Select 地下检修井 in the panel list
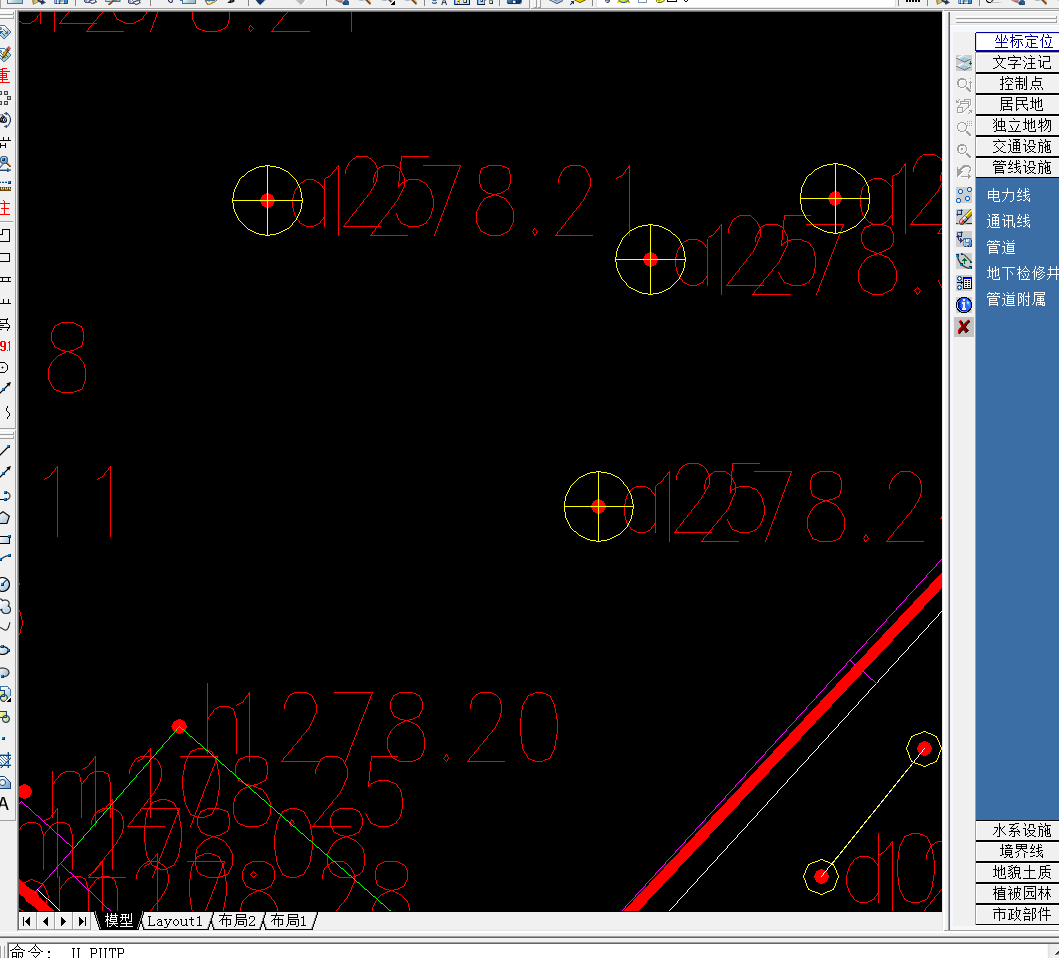Image resolution: width=1059 pixels, height=958 pixels. click(1021, 273)
